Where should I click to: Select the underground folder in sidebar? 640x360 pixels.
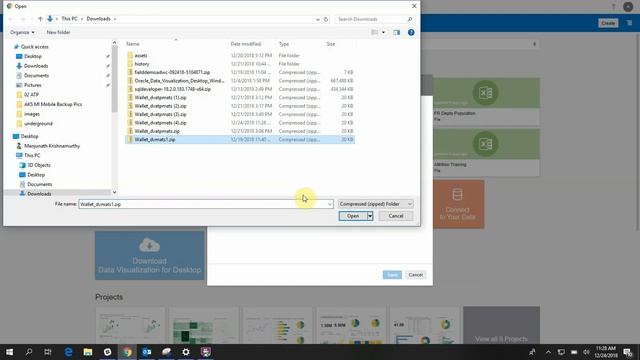coord(38,123)
